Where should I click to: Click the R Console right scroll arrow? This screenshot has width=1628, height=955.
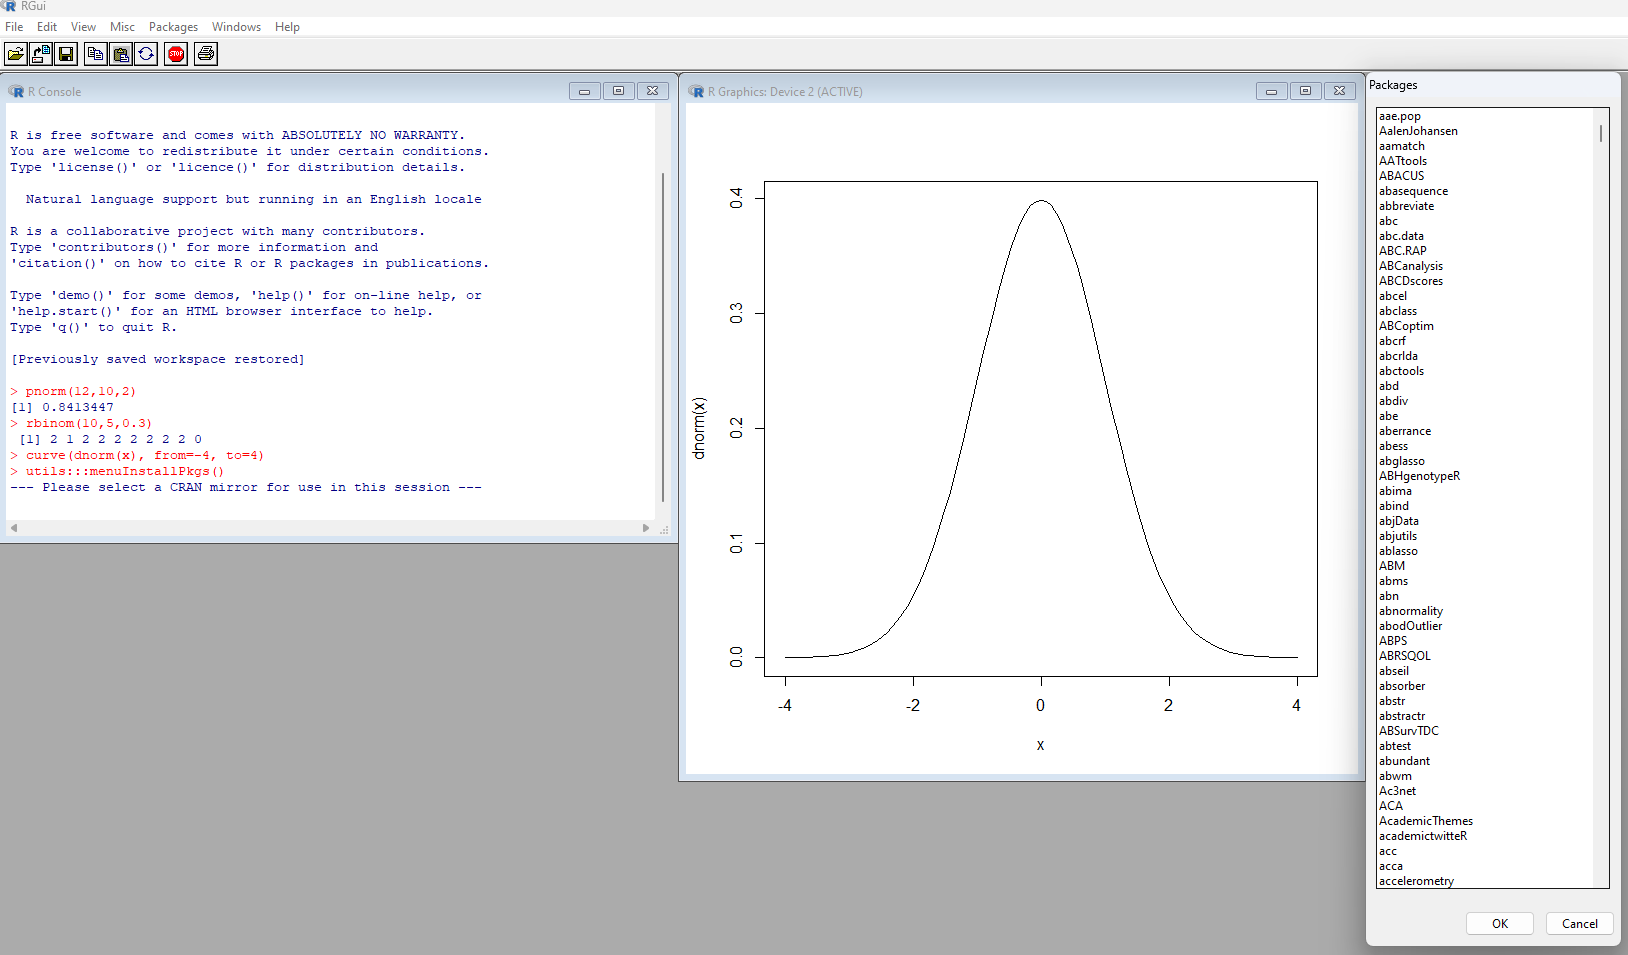click(x=646, y=528)
